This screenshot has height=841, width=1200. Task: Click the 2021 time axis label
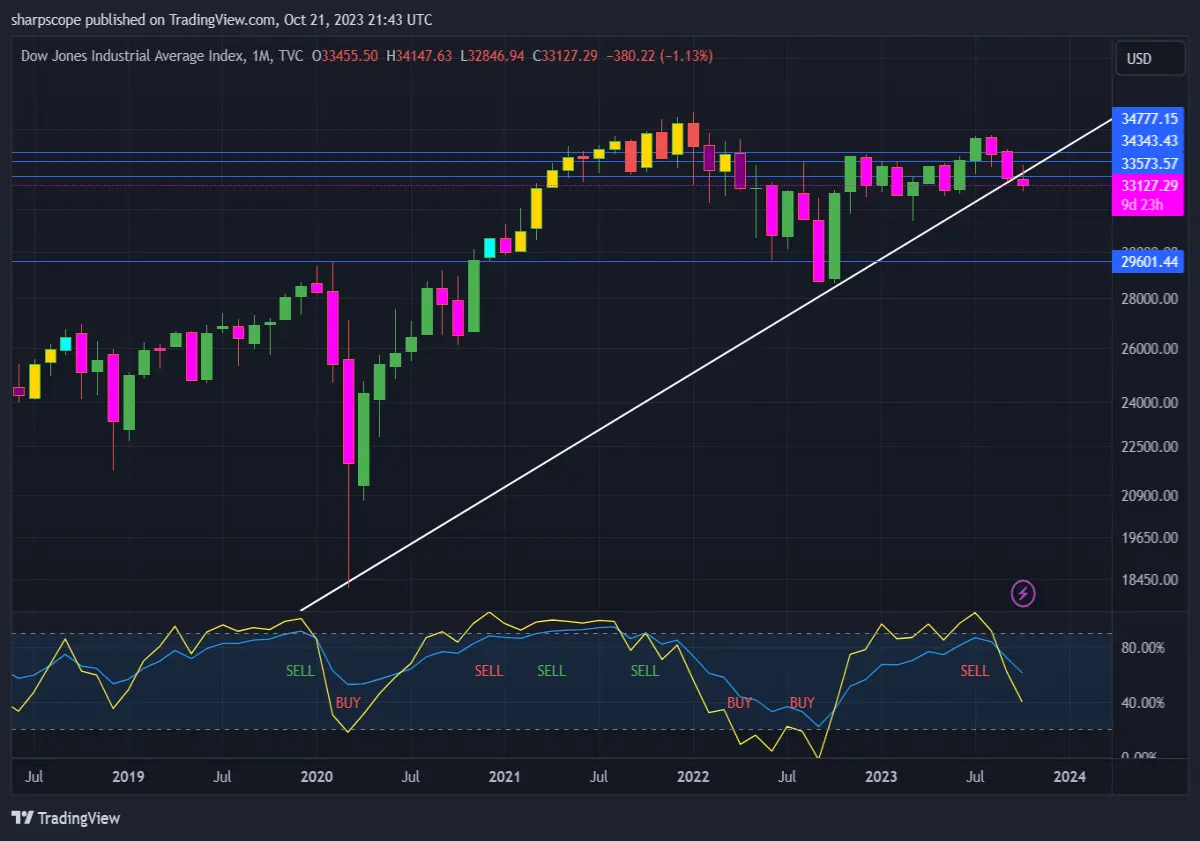[x=505, y=776]
